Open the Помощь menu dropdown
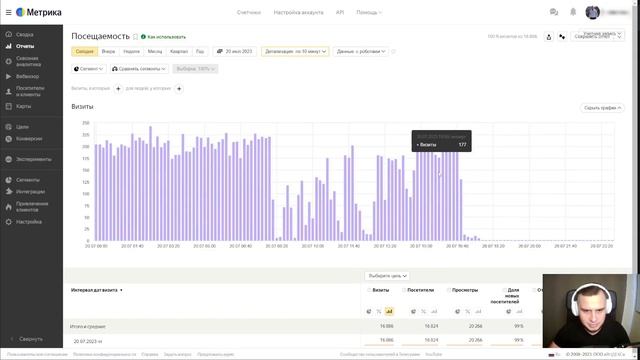 pyautogui.click(x=369, y=13)
